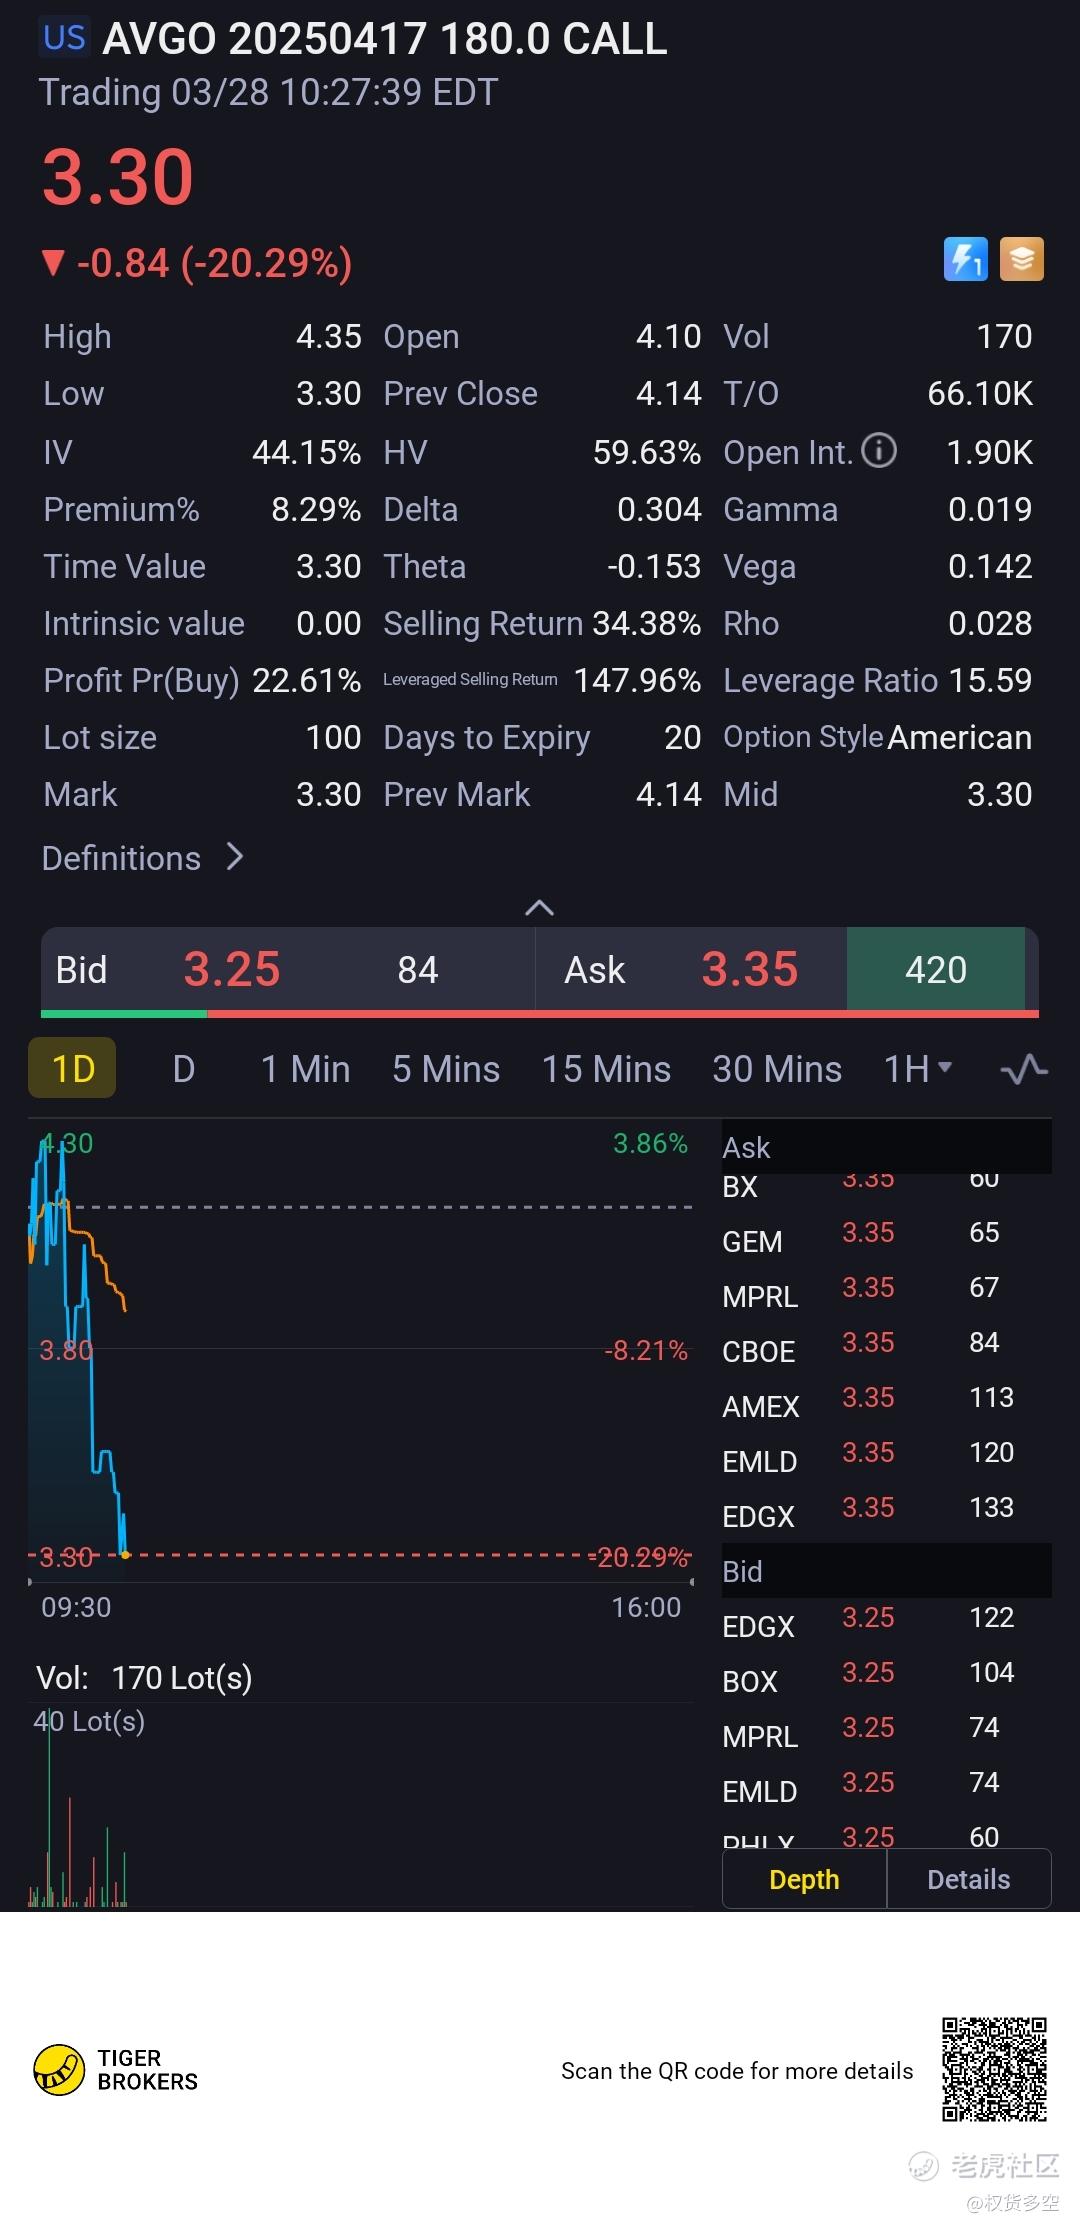Choose the 15 Mins chart interval

[x=606, y=1069]
